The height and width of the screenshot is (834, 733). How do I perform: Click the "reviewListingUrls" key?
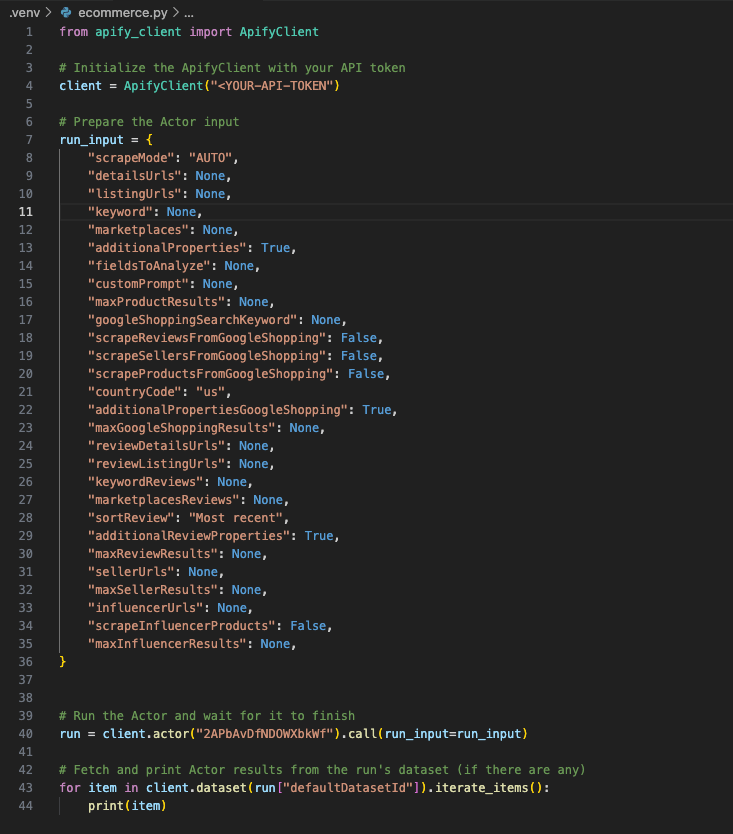[x=157, y=464]
